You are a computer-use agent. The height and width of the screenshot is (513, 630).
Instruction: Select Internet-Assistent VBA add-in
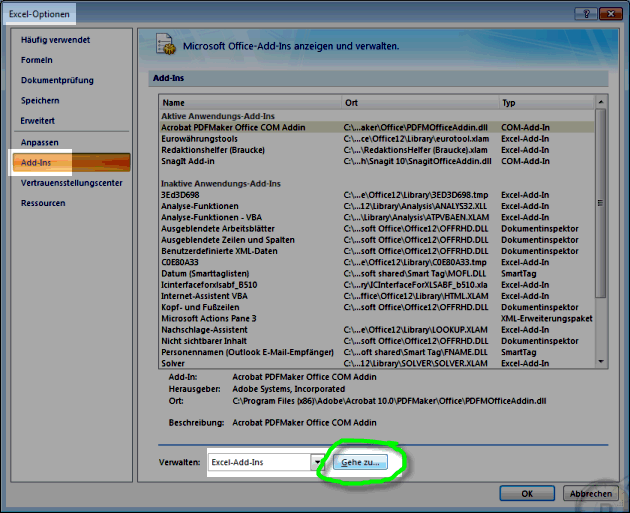click(x=376, y=296)
